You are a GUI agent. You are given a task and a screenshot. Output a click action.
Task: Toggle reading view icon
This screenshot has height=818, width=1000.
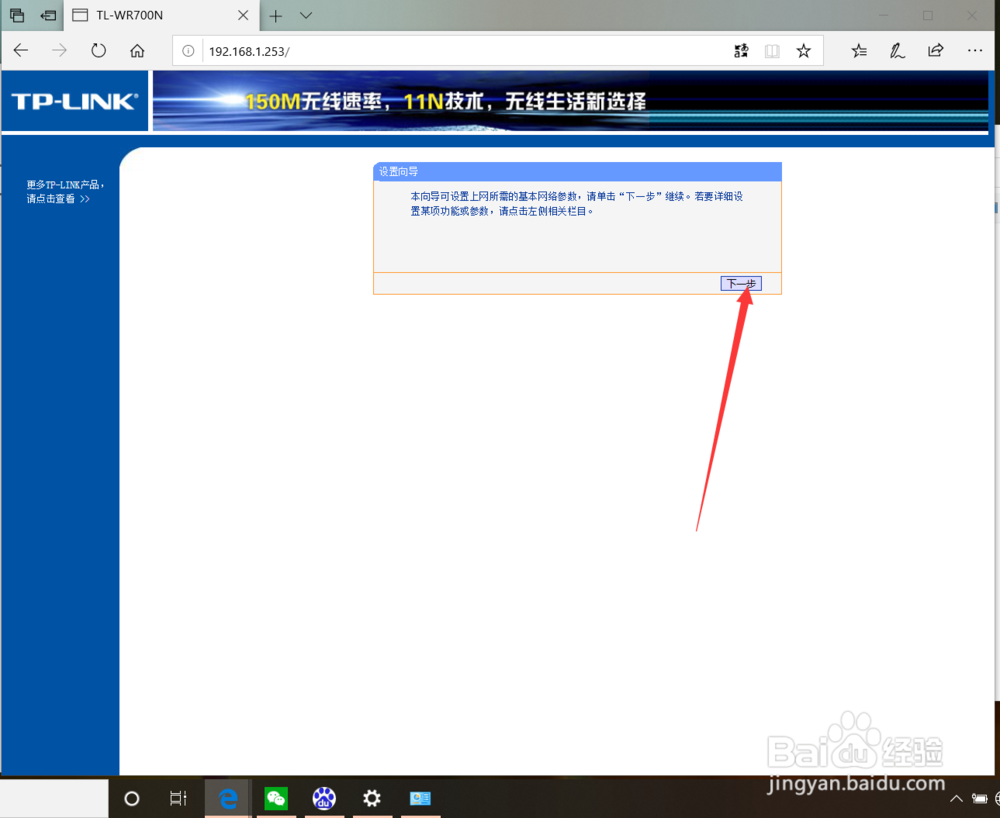772,51
